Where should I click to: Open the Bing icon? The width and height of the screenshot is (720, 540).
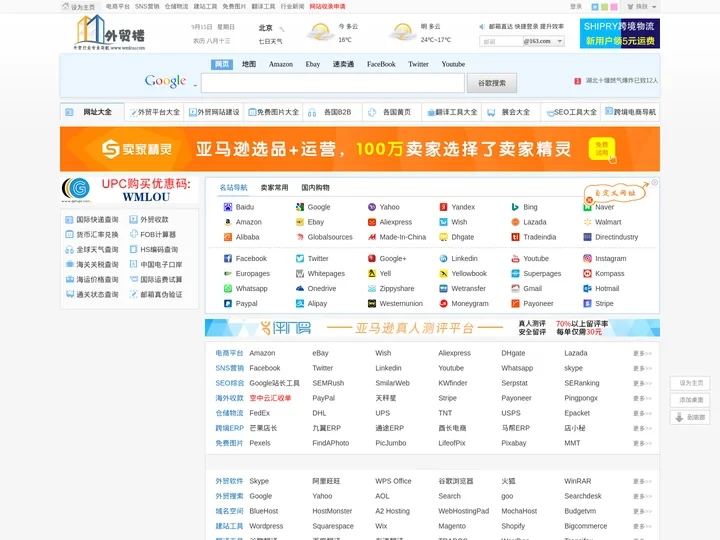tap(515, 207)
